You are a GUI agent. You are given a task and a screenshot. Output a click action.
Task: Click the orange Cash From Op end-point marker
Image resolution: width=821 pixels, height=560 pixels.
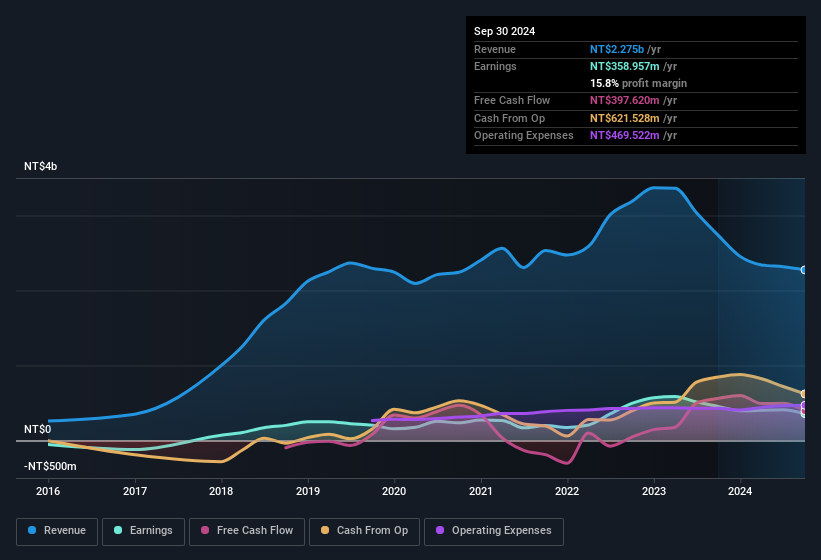(x=804, y=394)
